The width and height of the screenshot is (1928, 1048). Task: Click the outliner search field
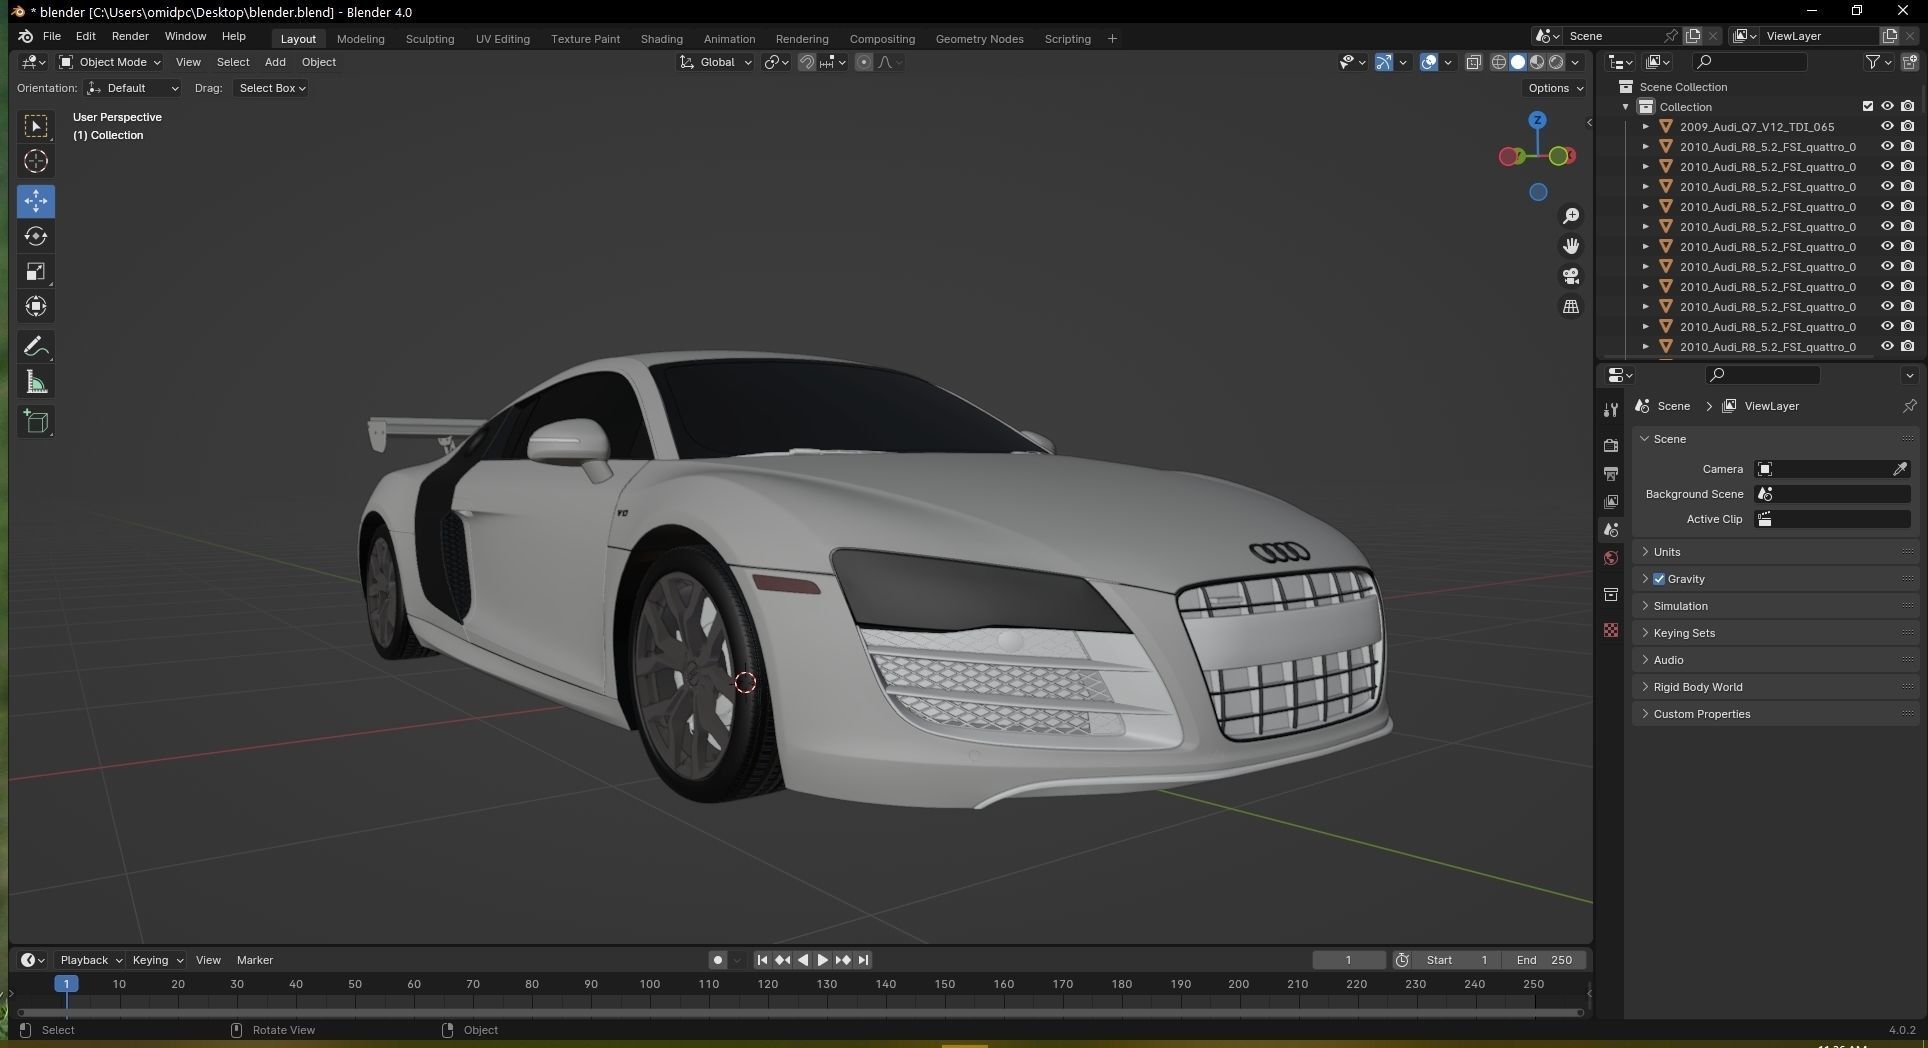click(1750, 62)
